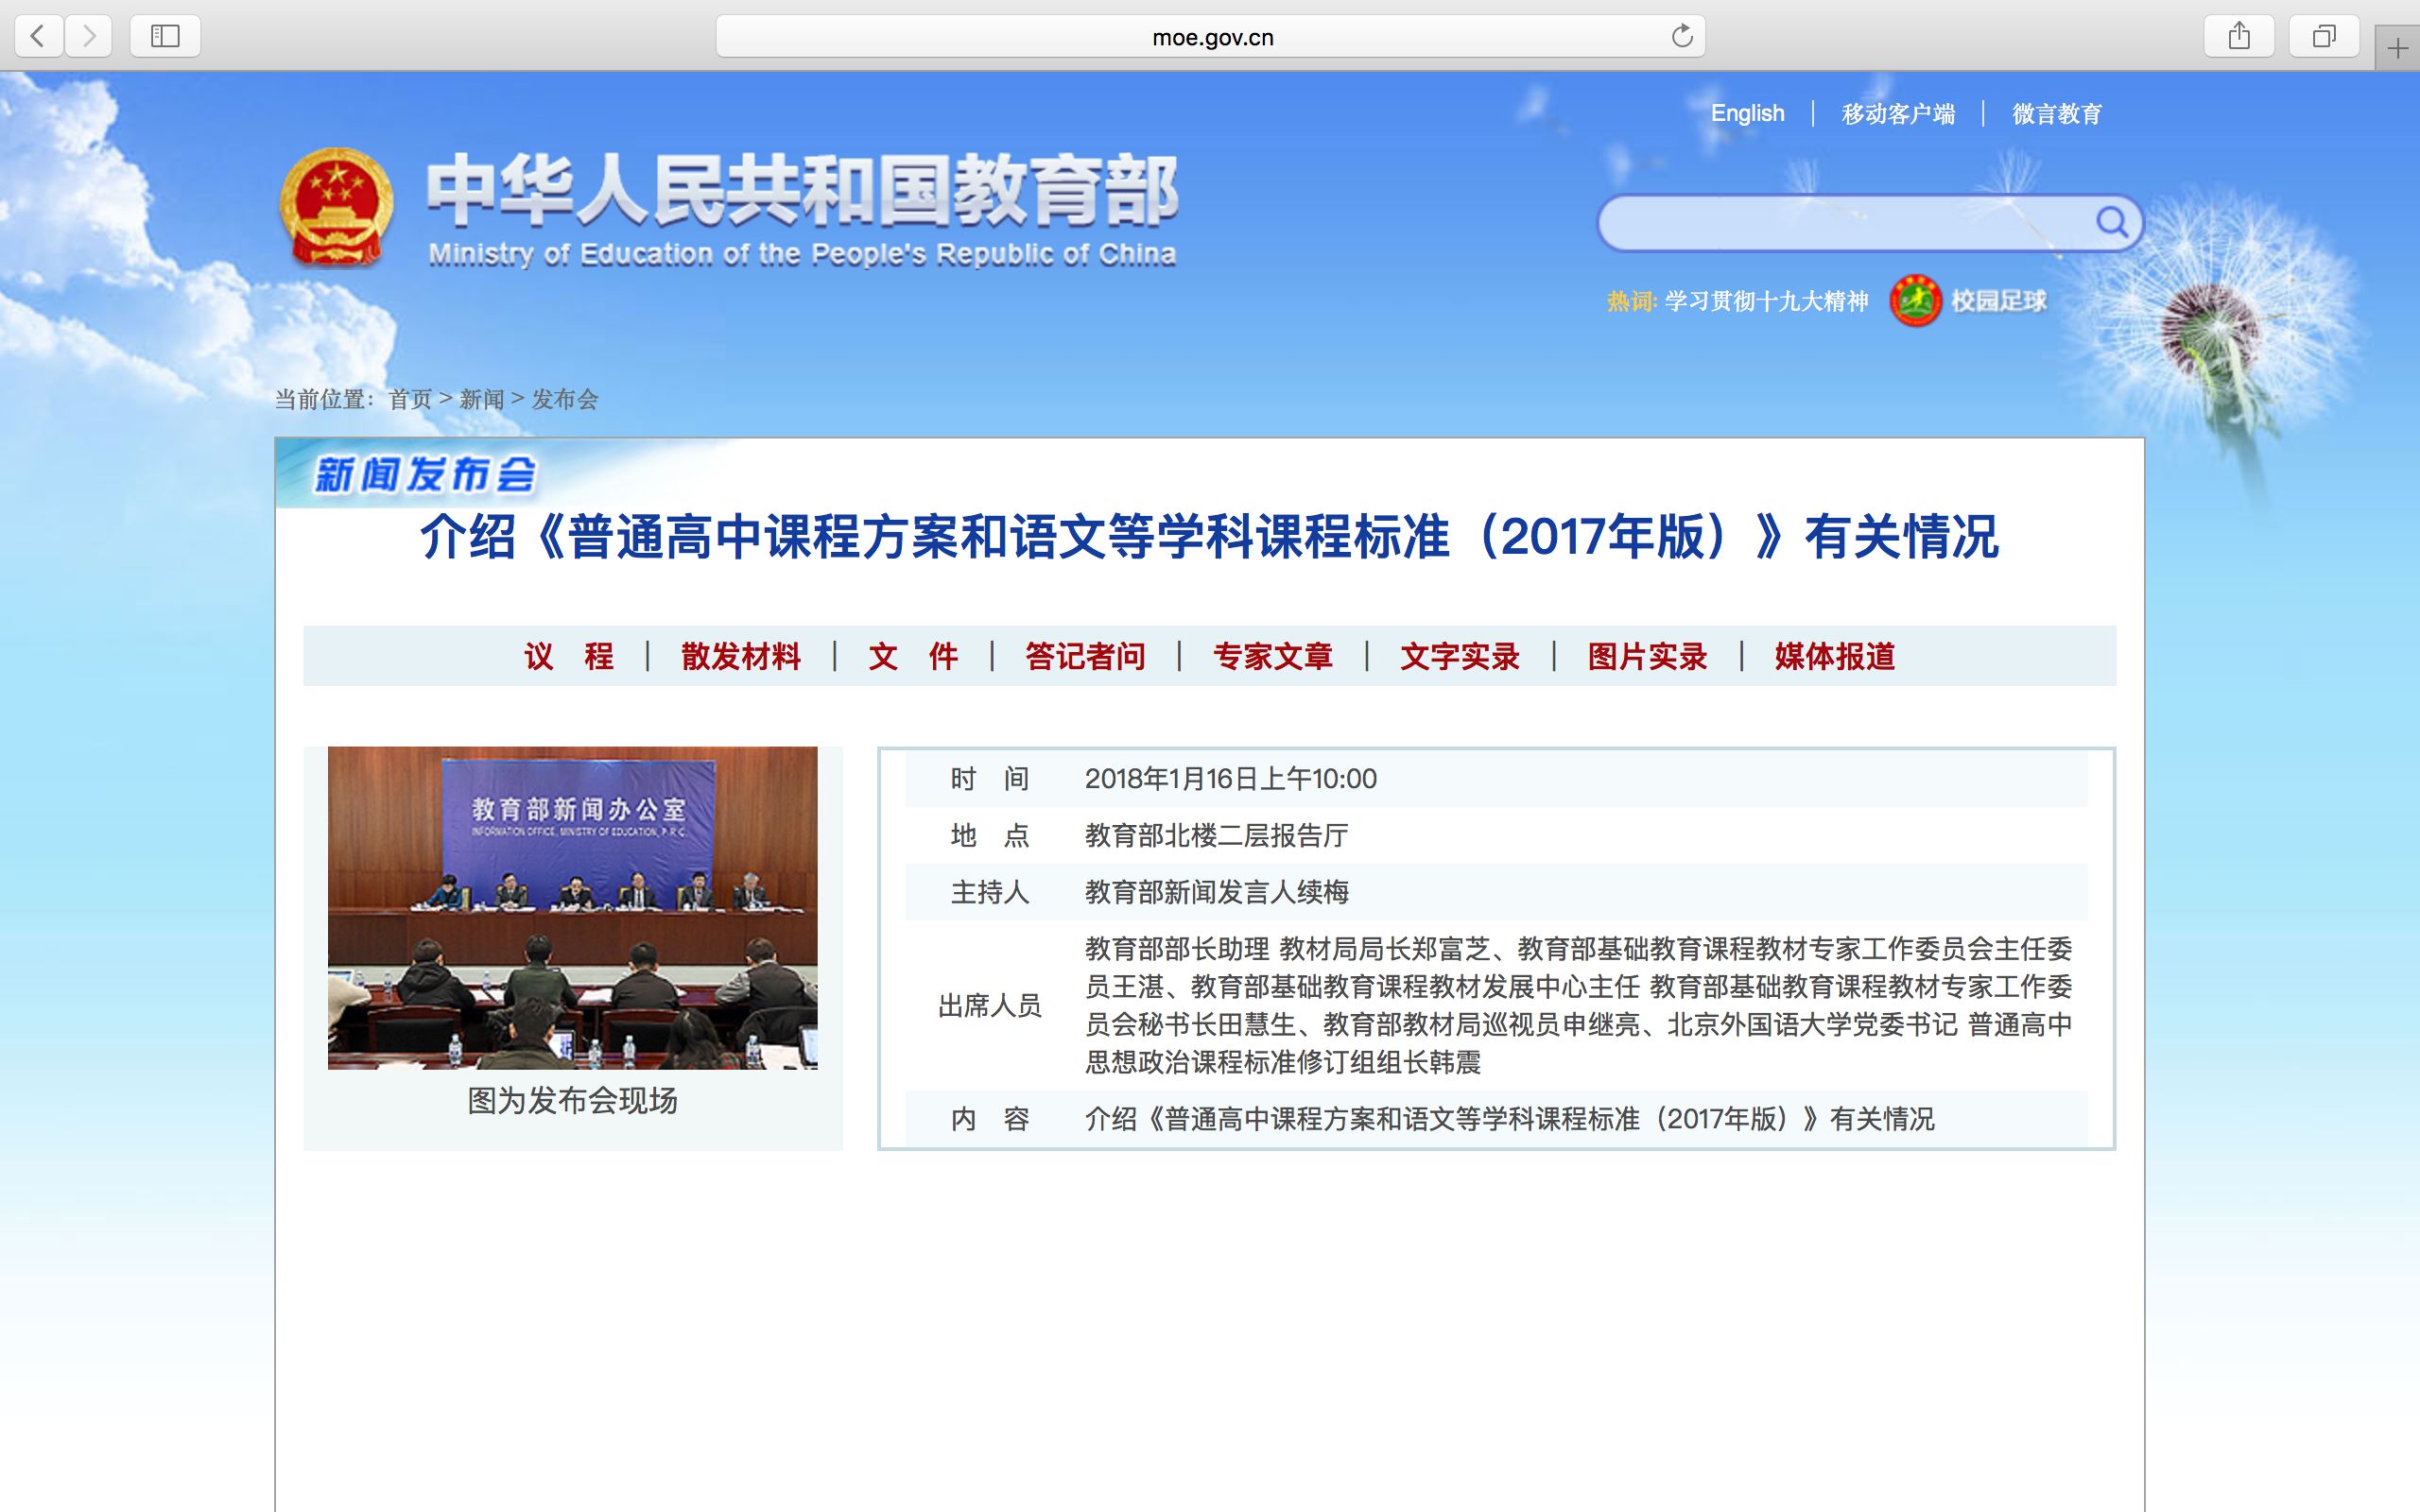Screen dimensions: 2420x1512
Task: Open the 移动客户端 link
Action: pyautogui.click(x=1897, y=114)
